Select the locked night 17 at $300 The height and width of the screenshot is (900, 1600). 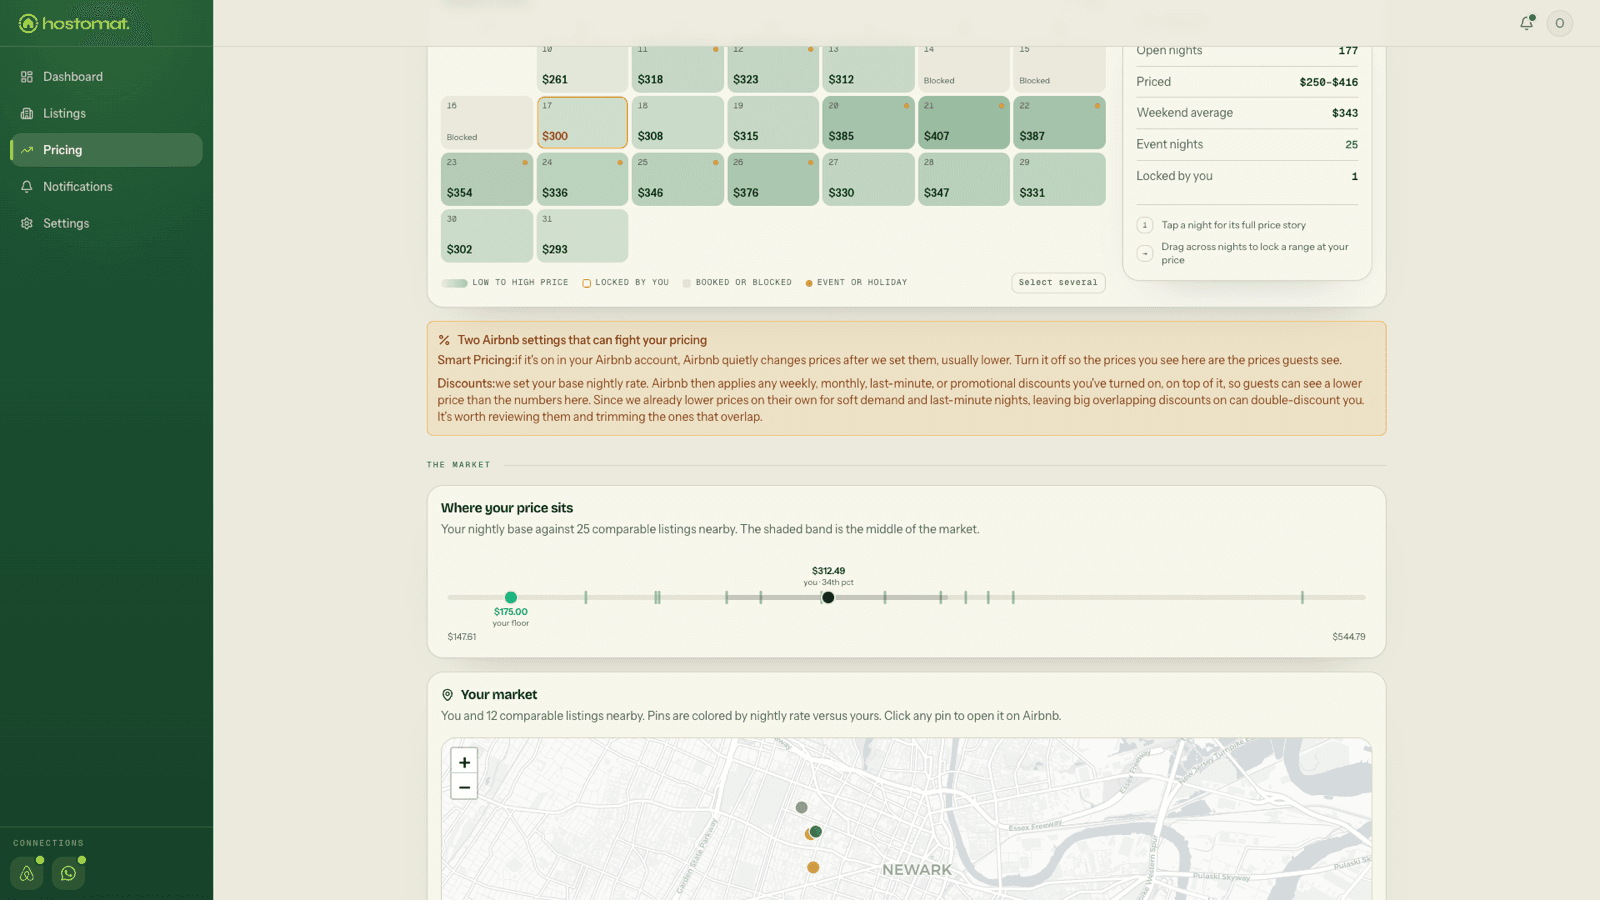click(x=582, y=122)
